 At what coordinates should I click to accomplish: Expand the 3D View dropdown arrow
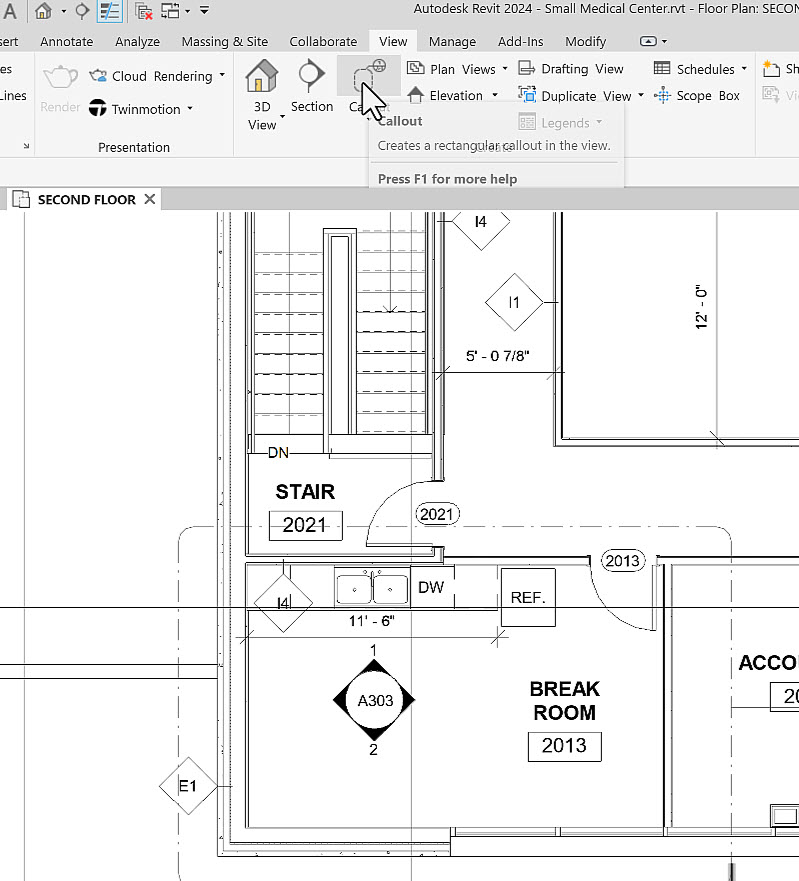[282, 116]
